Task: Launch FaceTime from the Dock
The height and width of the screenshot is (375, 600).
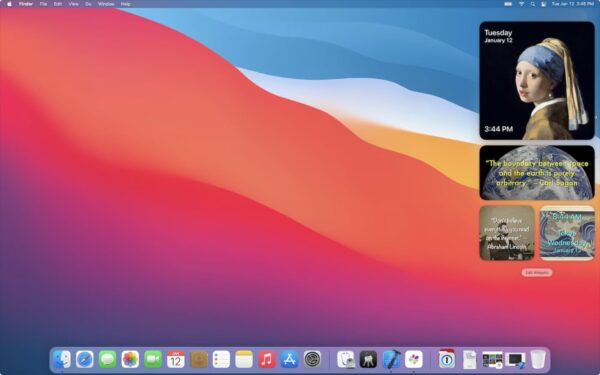Action: [x=153, y=360]
